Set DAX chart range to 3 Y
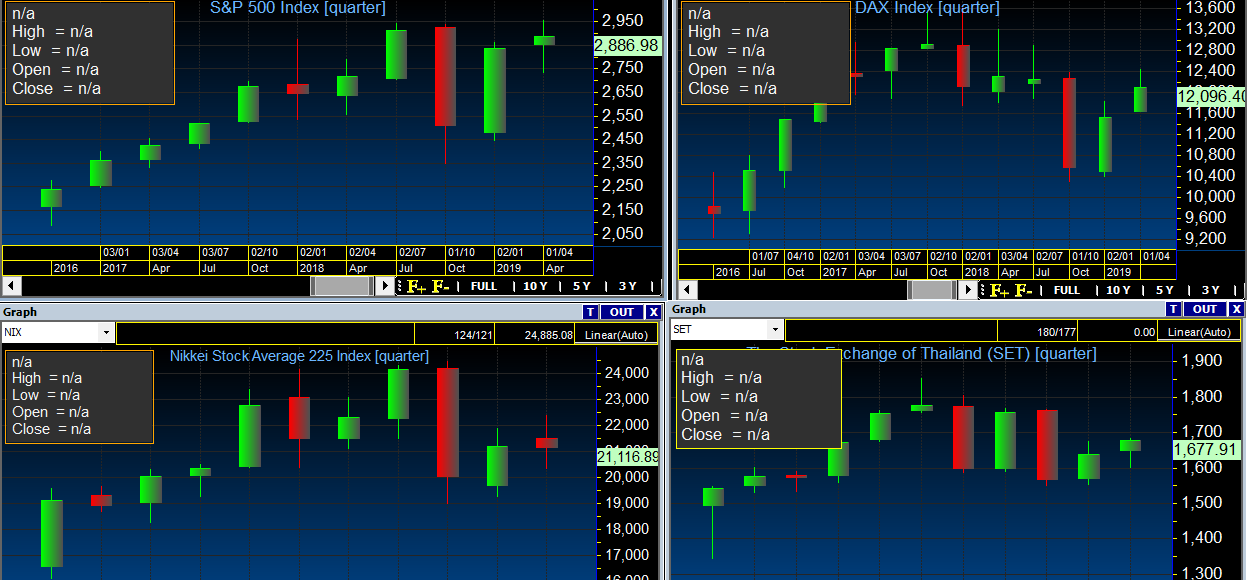Image resolution: width=1247 pixels, height=580 pixels. [x=1210, y=290]
